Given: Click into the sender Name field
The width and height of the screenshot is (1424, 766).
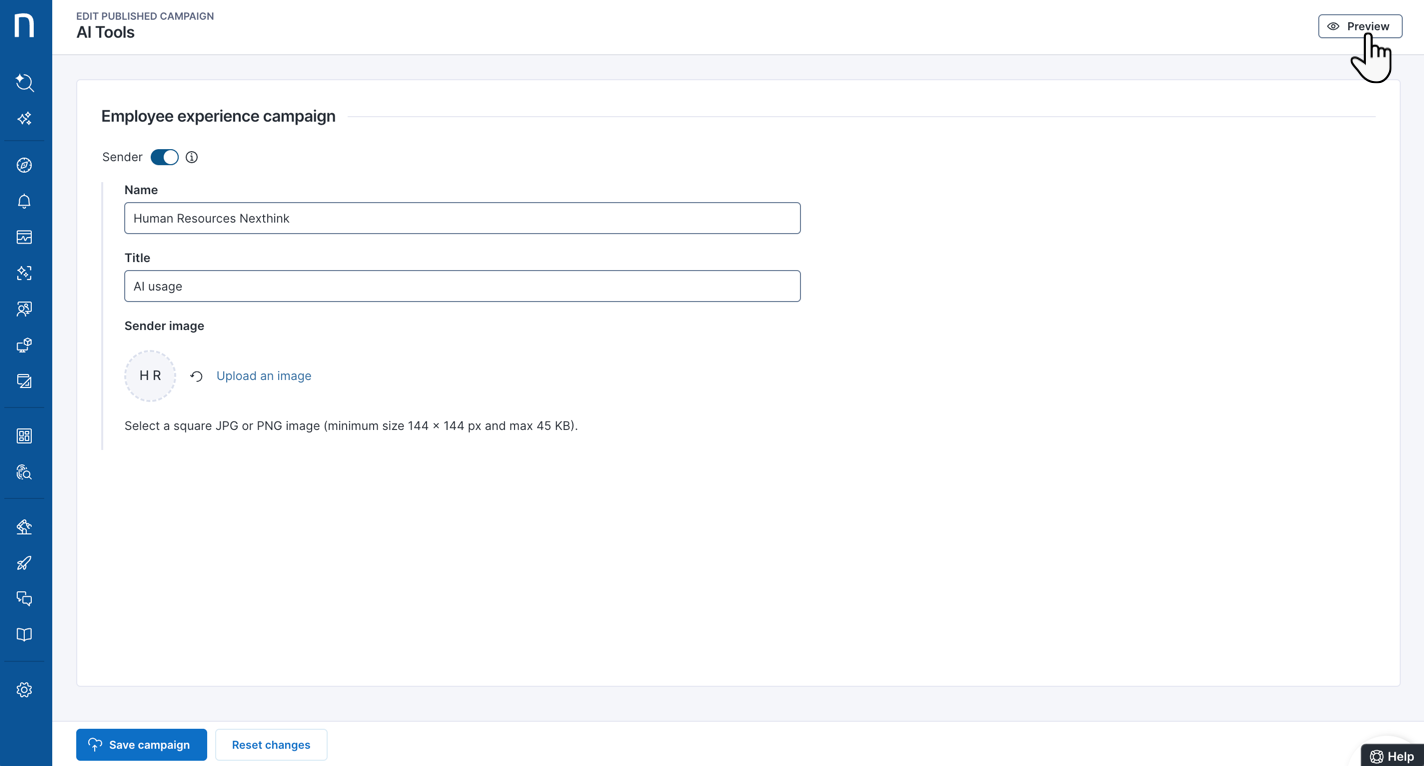Looking at the screenshot, I should coord(462,218).
